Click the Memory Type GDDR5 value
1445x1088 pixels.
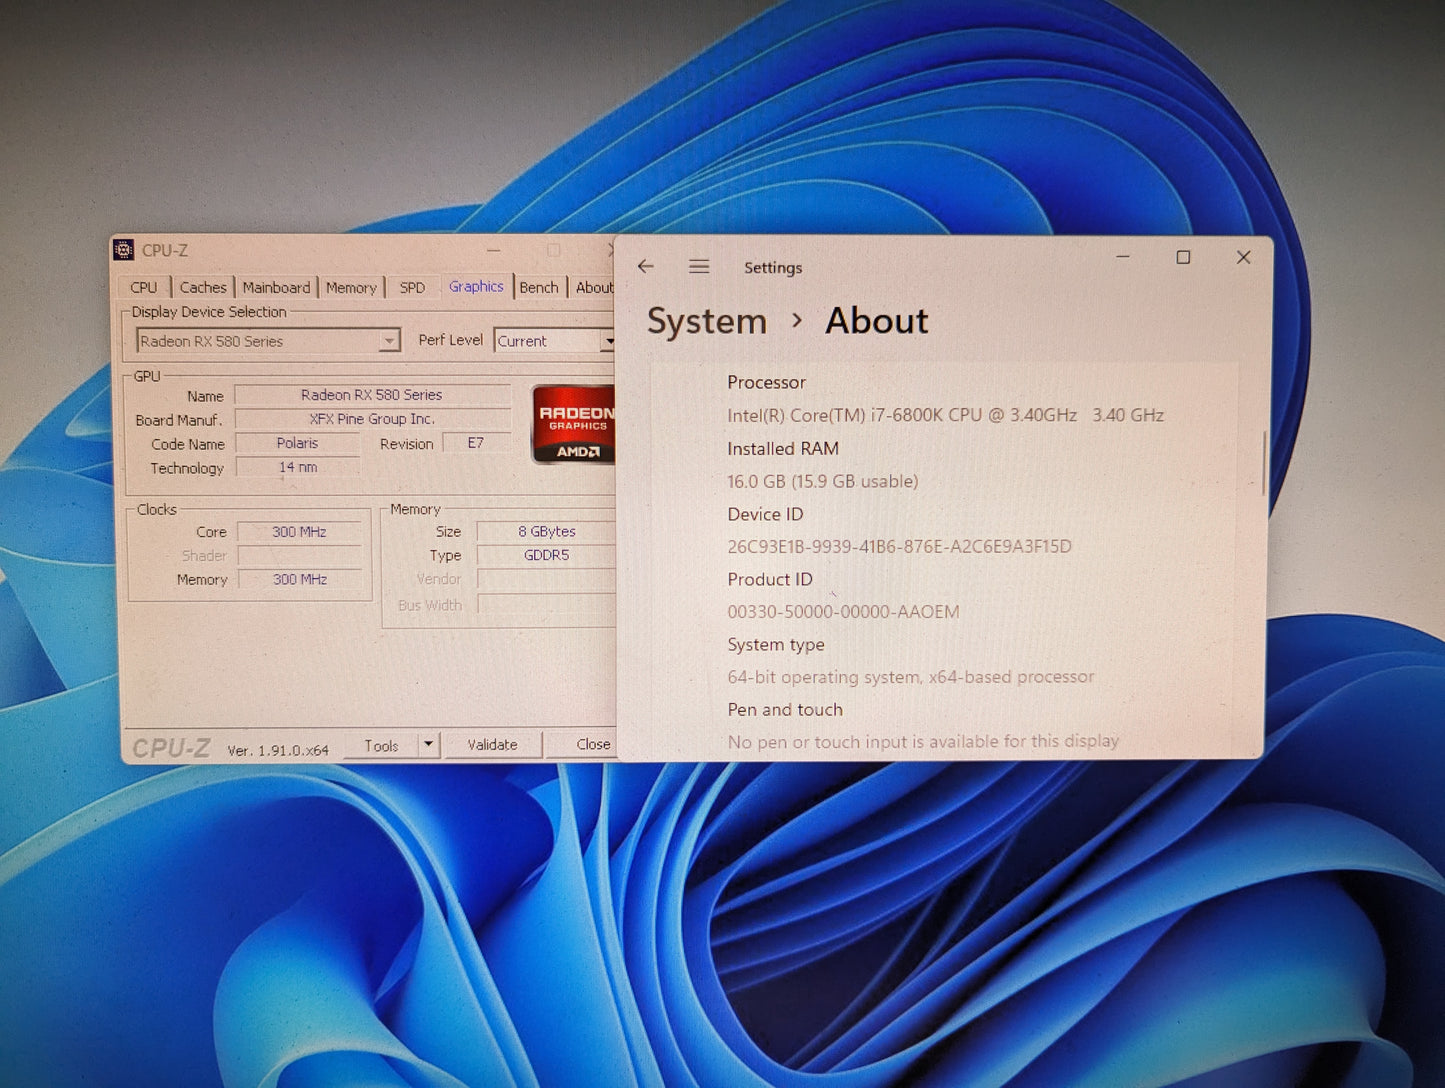(x=546, y=555)
